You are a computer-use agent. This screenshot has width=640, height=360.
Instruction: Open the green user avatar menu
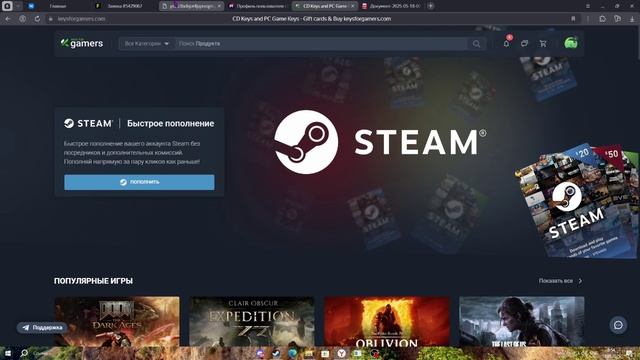[x=571, y=43]
